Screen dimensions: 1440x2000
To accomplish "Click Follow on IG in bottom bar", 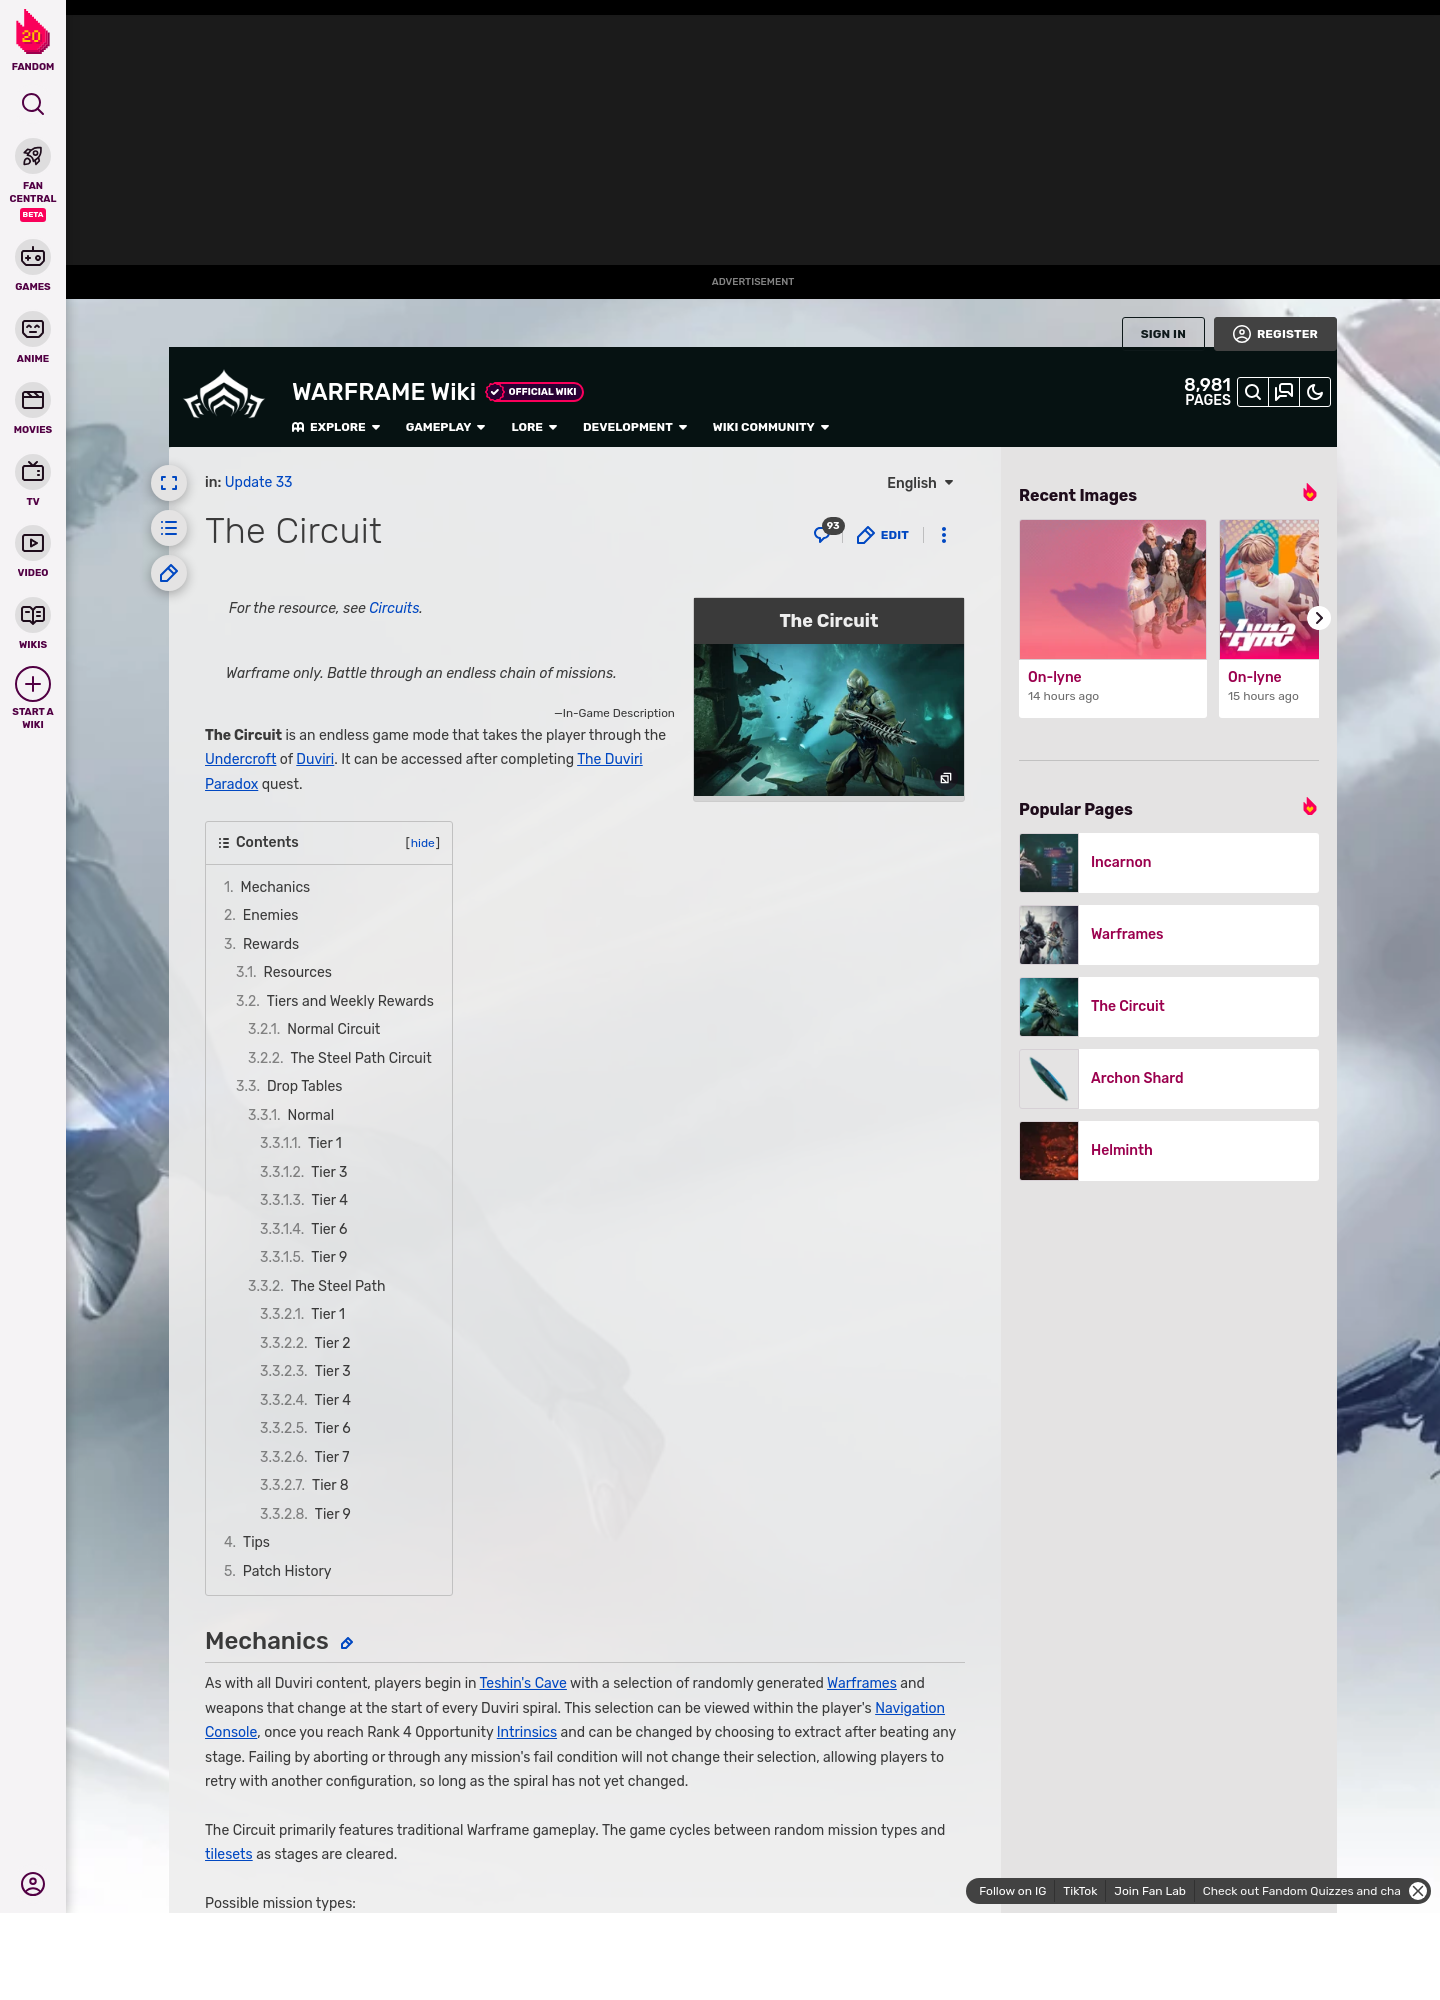I will (x=1012, y=1891).
